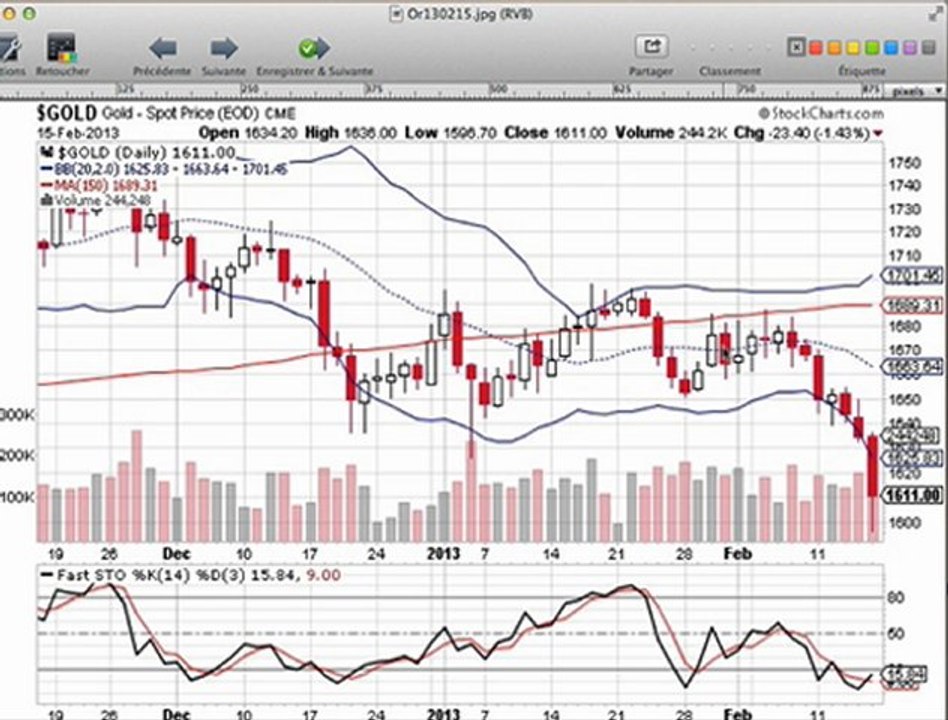Click the 1689.31 moving average price tag
Screen dimensions: 948x720
pyautogui.click(x=912, y=305)
